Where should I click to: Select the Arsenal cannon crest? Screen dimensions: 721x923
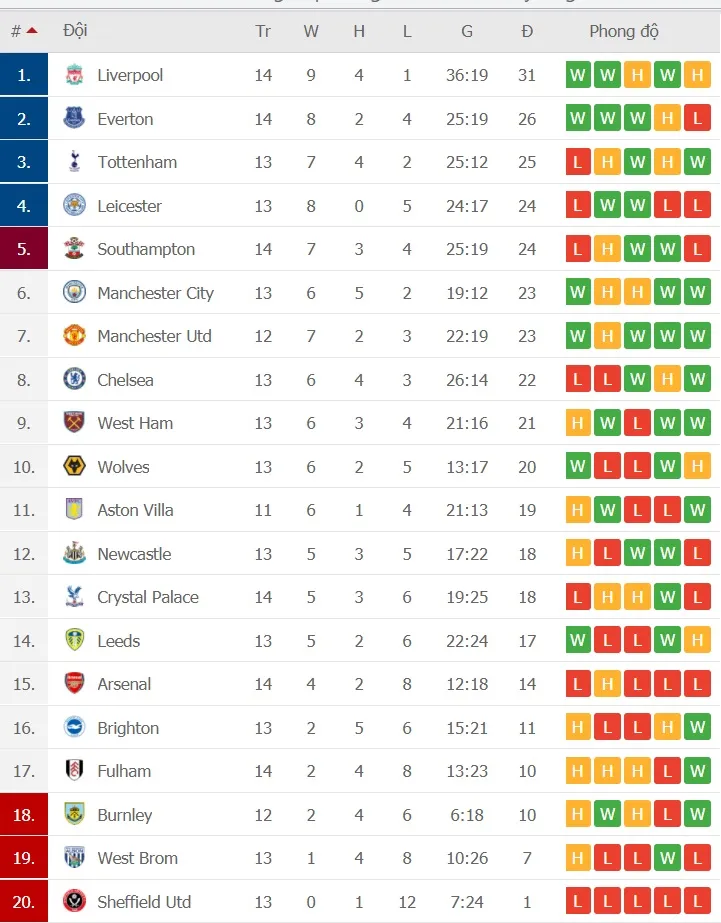coord(73,684)
